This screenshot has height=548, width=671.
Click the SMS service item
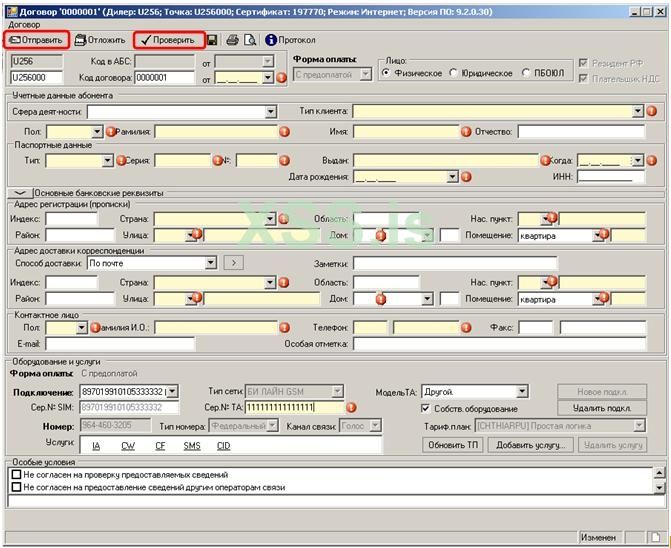[x=191, y=445]
